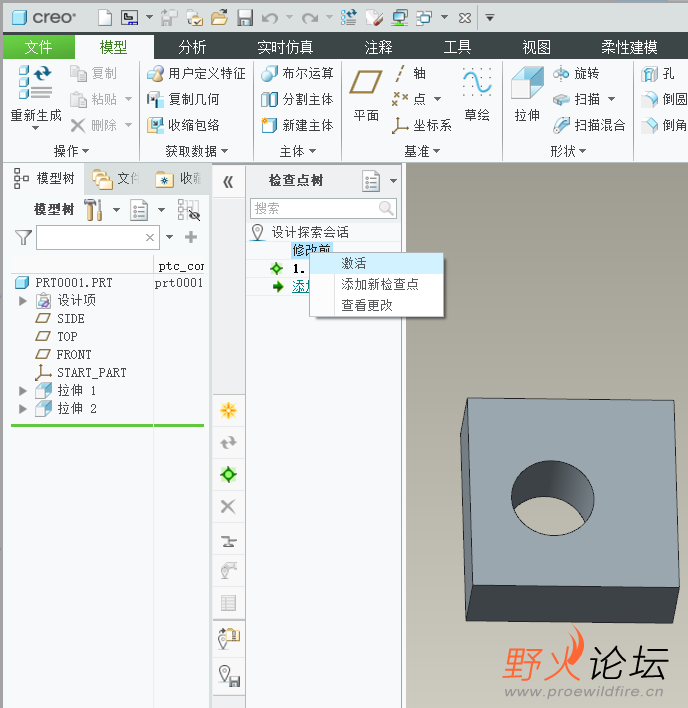Collapse the checkpoint panel with « button
The image size is (688, 708).
pyautogui.click(x=228, y=182)
